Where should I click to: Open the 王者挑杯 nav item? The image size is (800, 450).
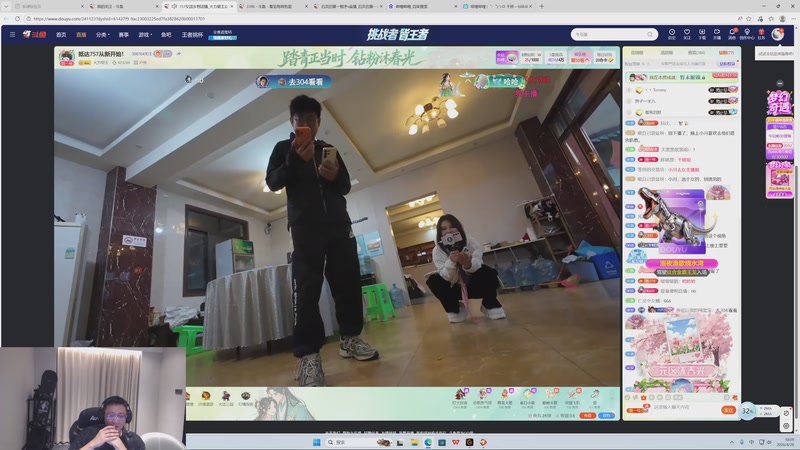[x=192, y=35]
